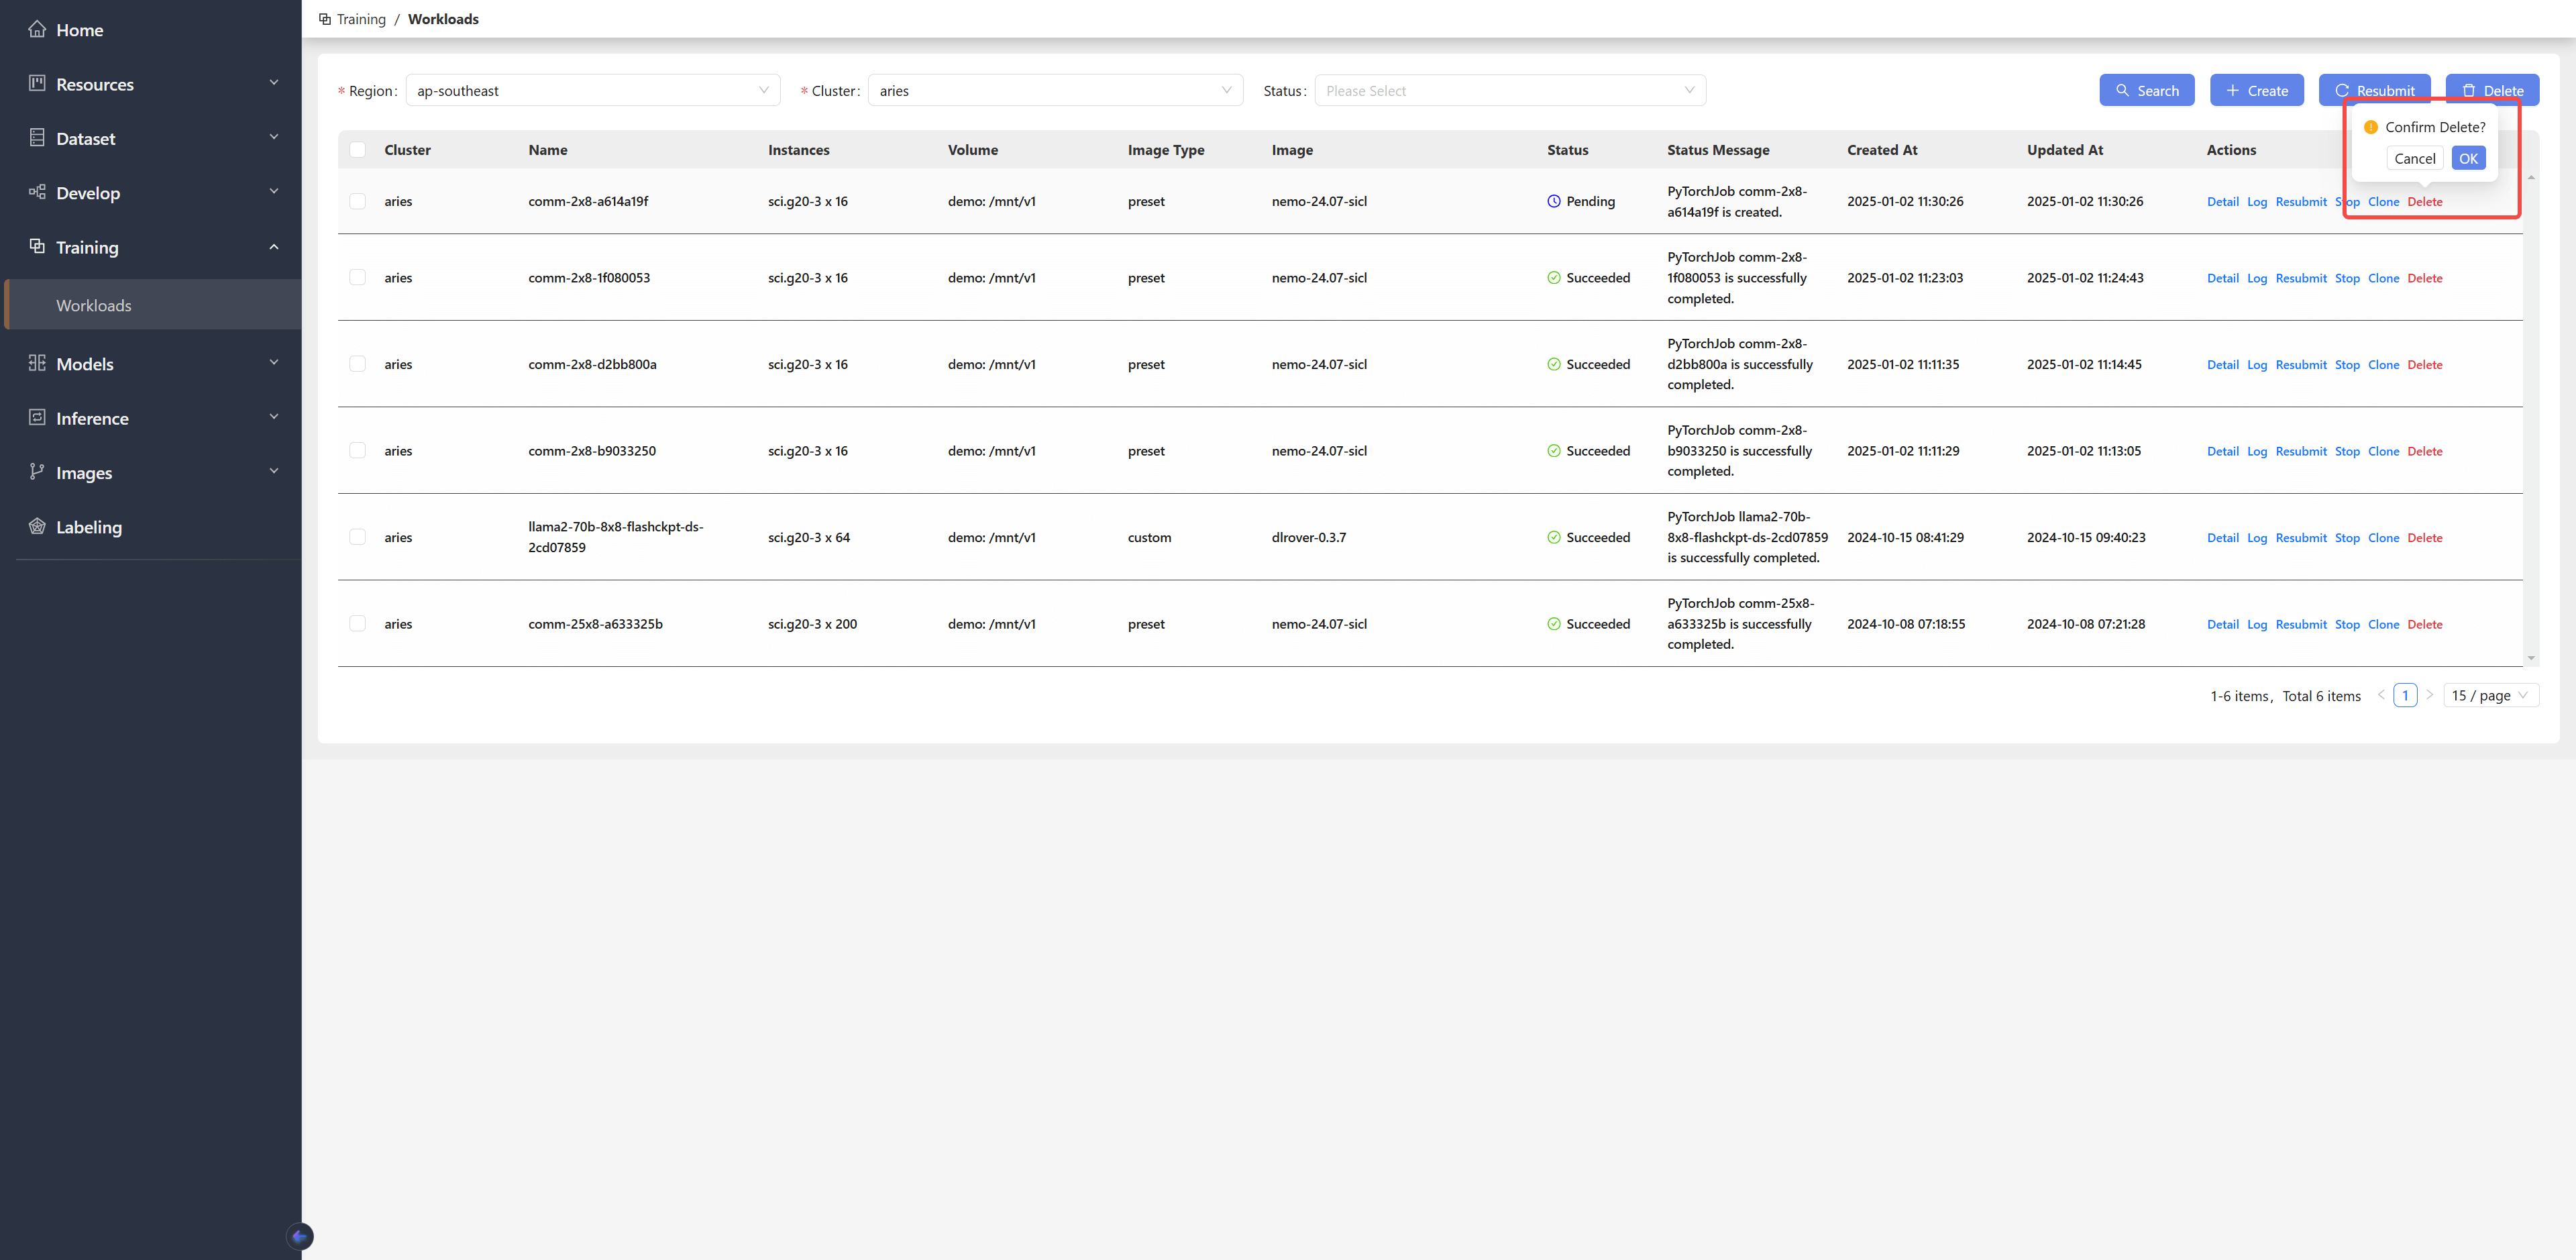
Task: Click the Labeling icon in sidebar
Action: [37, 526]
